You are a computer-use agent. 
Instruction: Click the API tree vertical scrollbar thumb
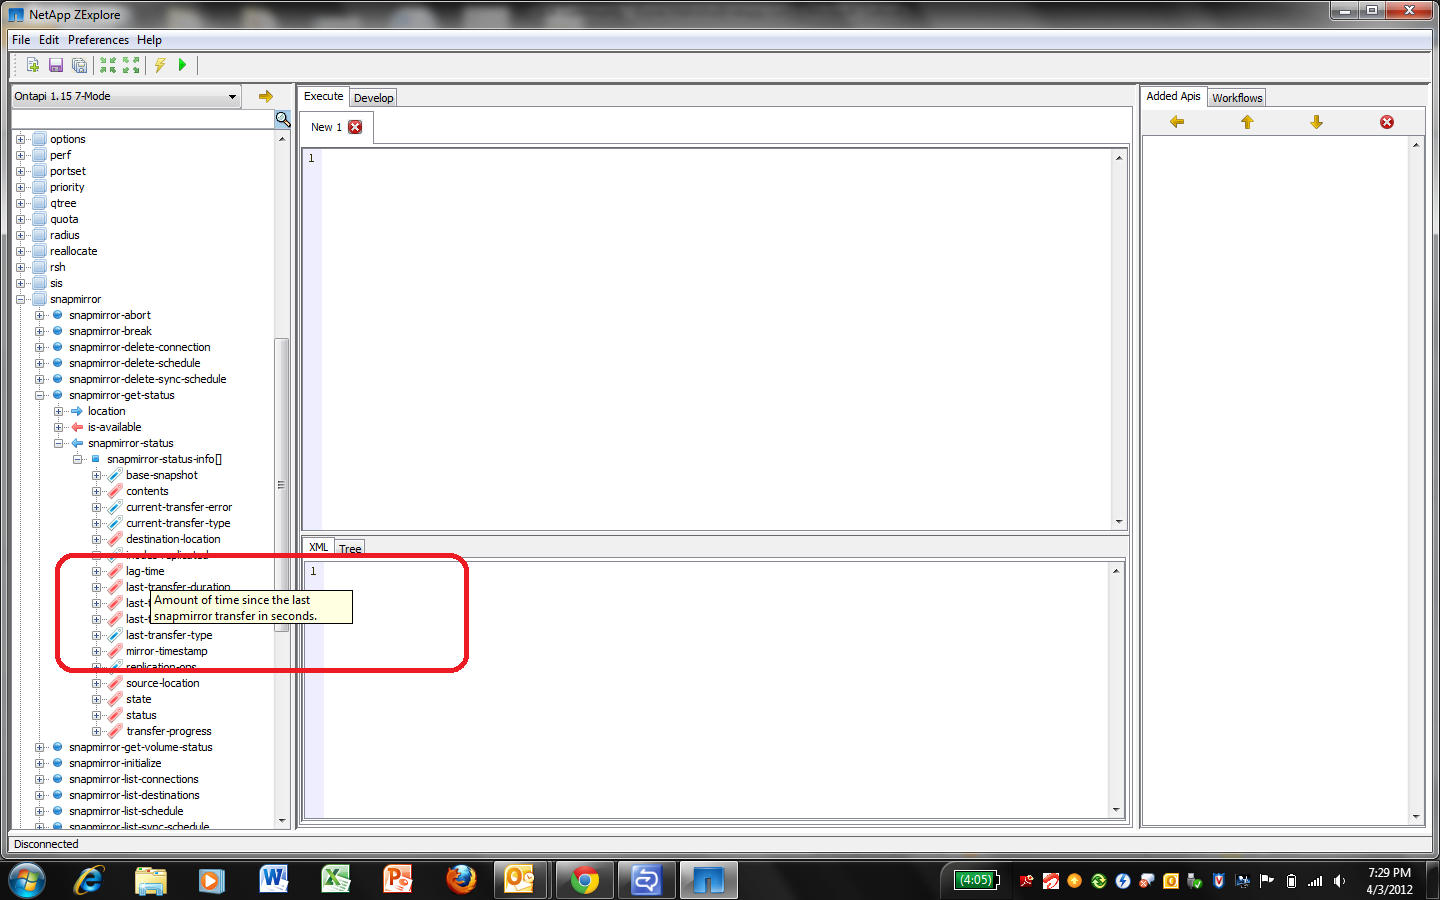[281, 485]
